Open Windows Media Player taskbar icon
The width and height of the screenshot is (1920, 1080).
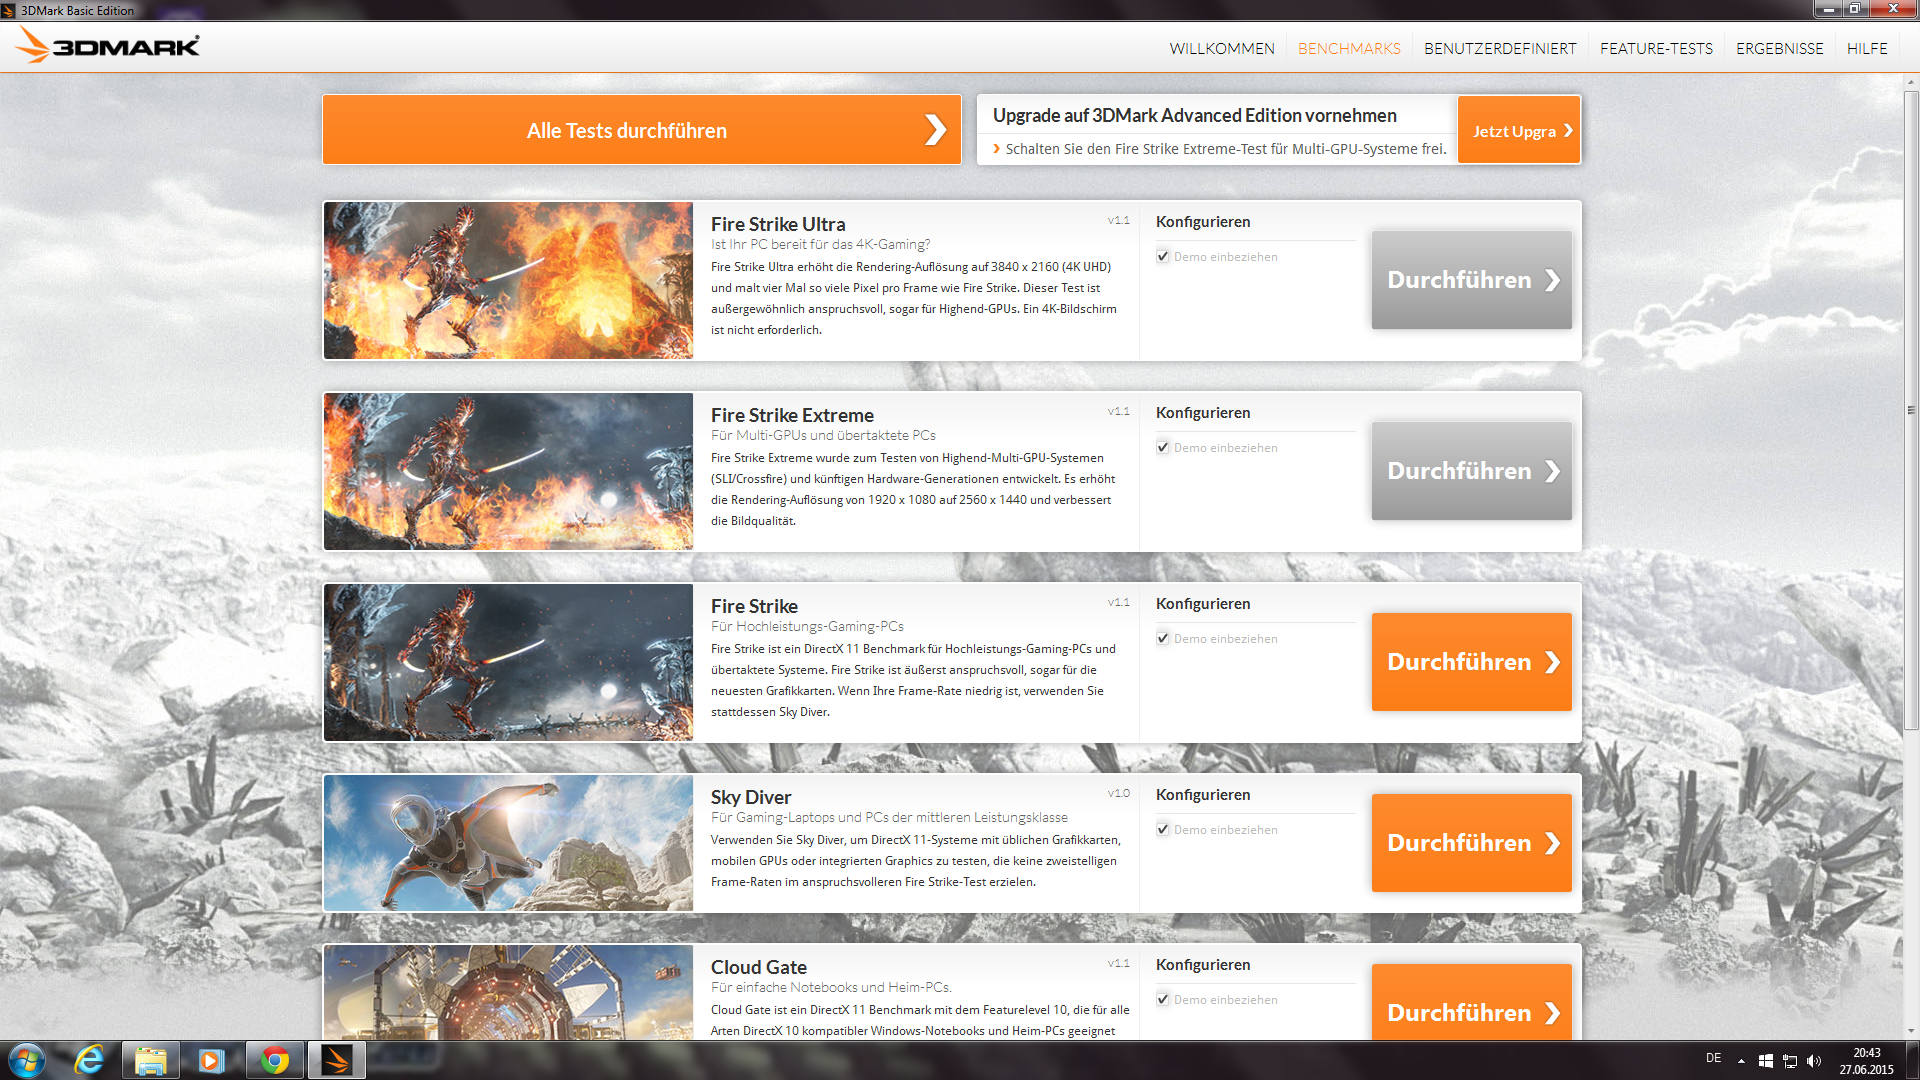tap(211, 1060)
